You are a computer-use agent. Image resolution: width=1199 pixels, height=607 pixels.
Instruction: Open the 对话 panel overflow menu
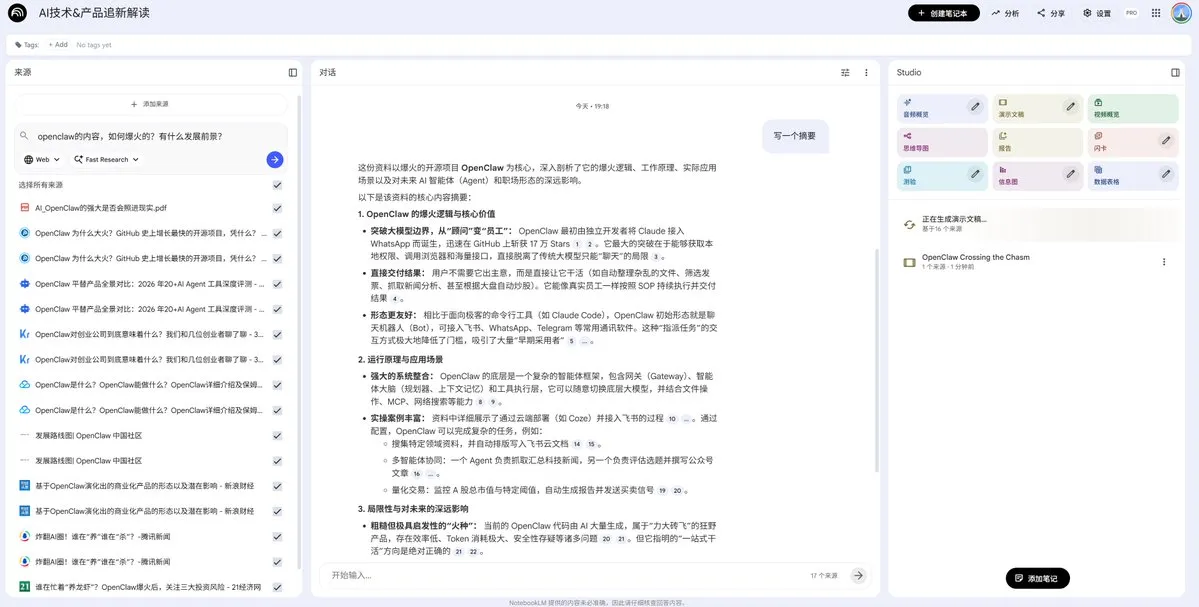[865, 72]
